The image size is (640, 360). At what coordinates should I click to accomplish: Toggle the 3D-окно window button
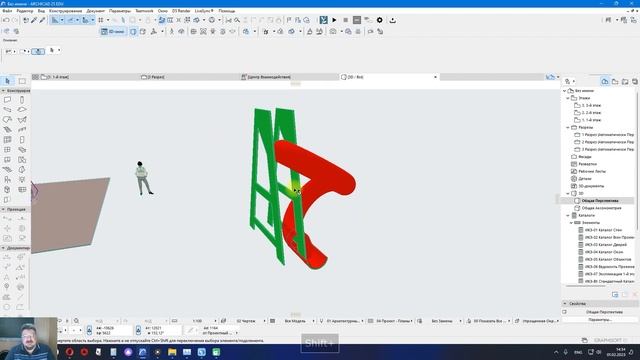coord(113,31)
